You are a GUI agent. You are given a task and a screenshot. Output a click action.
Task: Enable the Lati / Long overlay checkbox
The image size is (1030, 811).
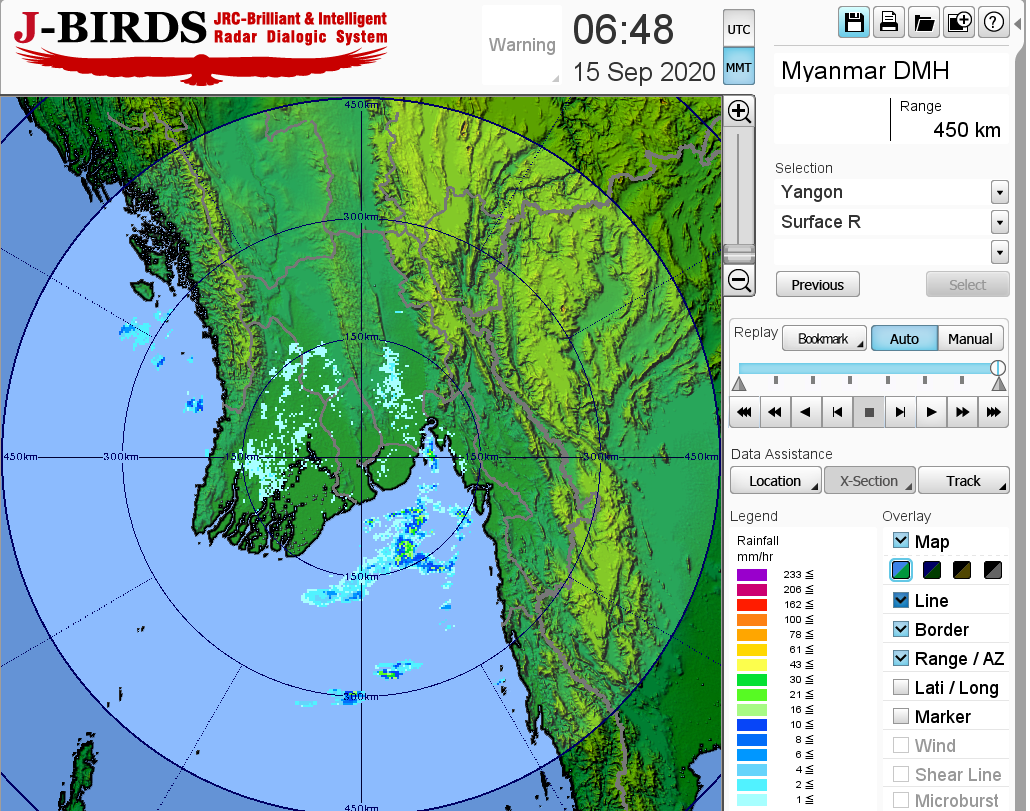[901, 688]
